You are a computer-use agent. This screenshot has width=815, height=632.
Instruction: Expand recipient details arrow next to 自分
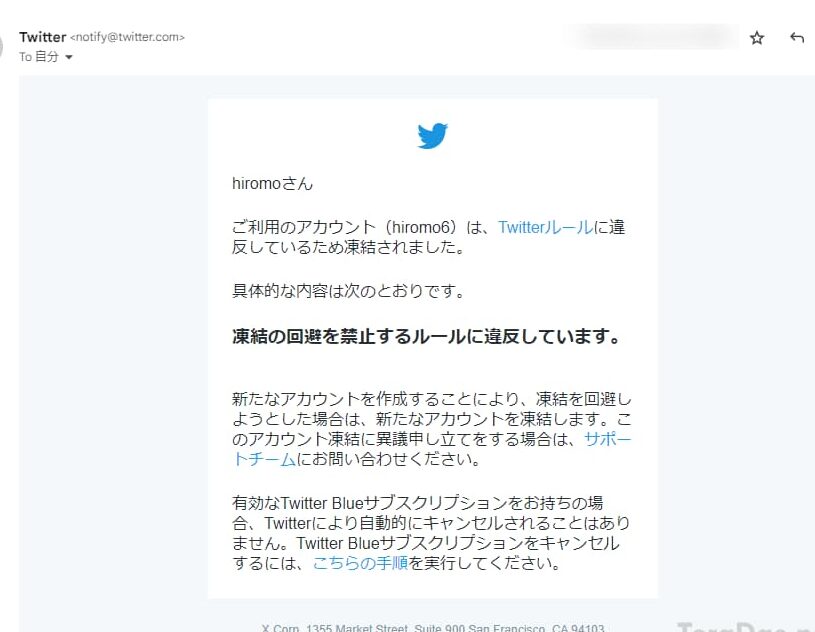(69, 58)
